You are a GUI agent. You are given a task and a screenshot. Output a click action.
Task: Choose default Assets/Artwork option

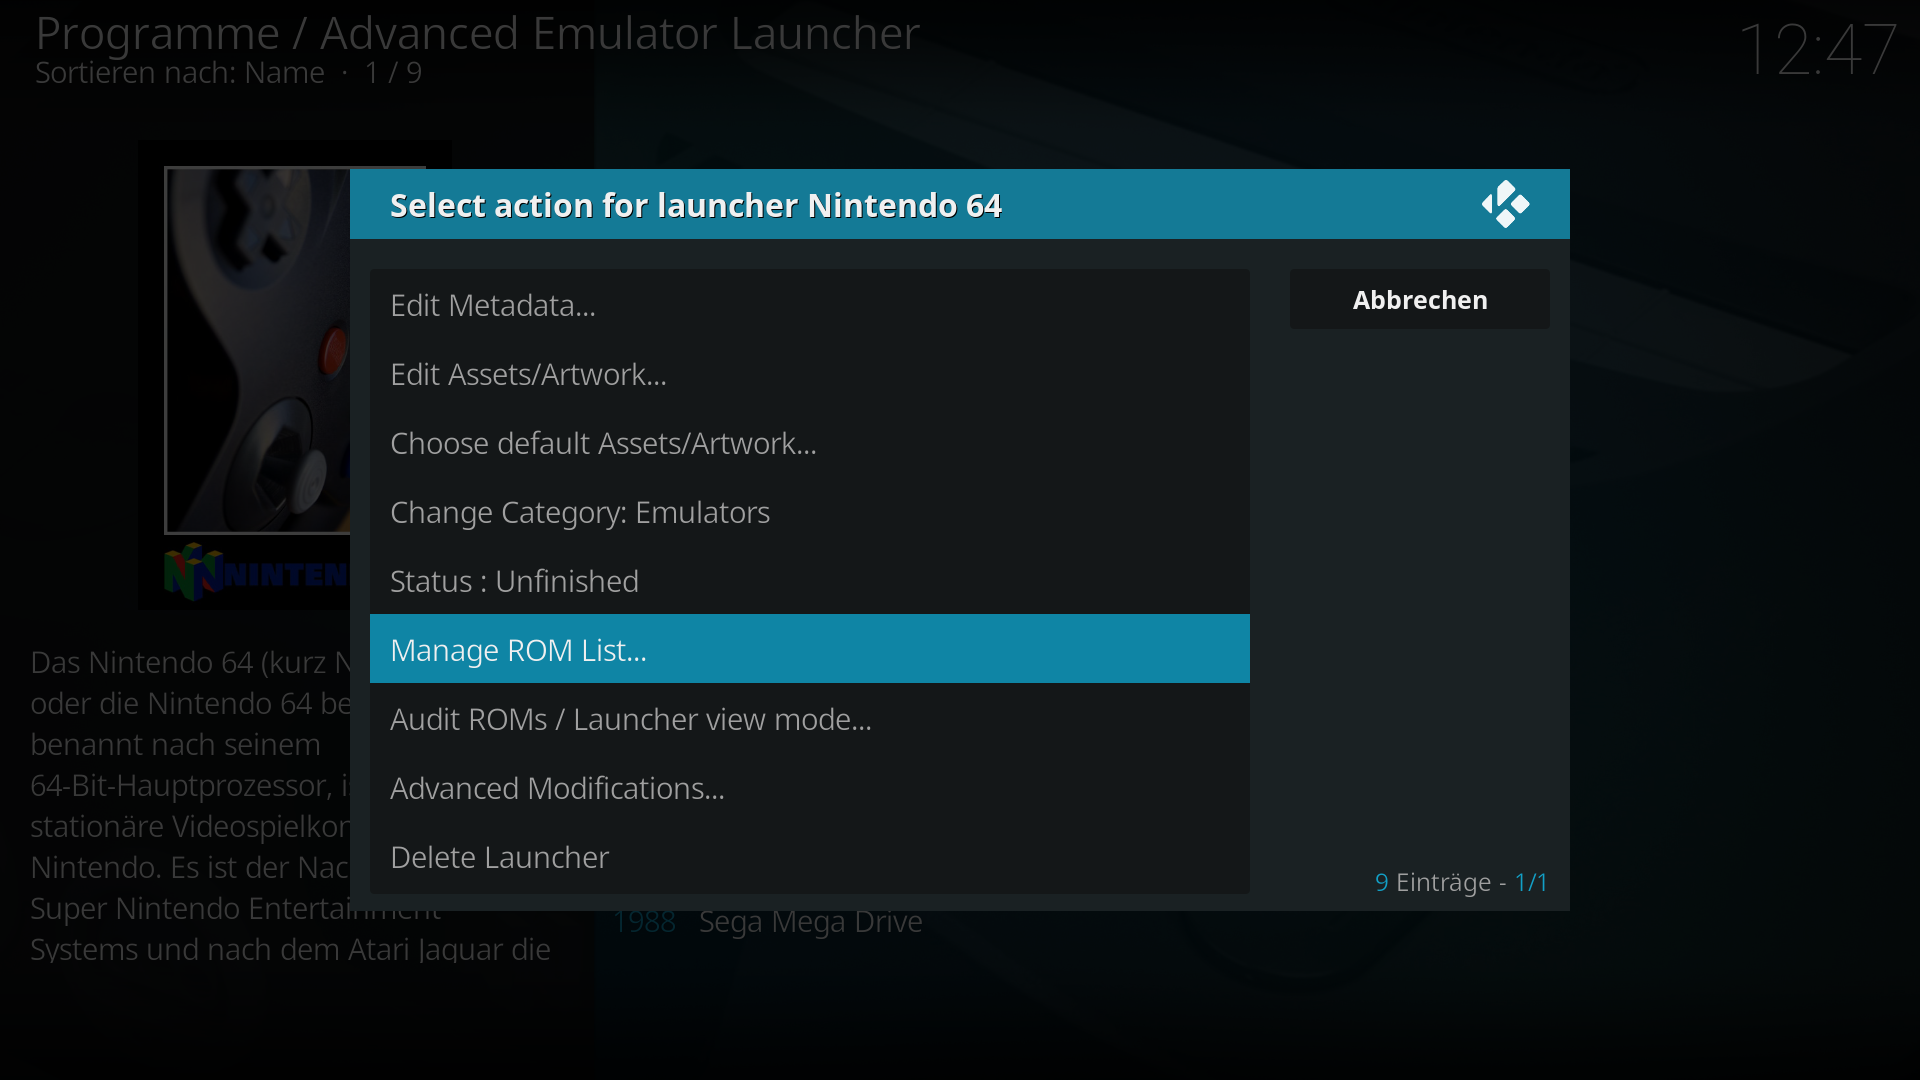pyautogui.click(x=809, y=442)
